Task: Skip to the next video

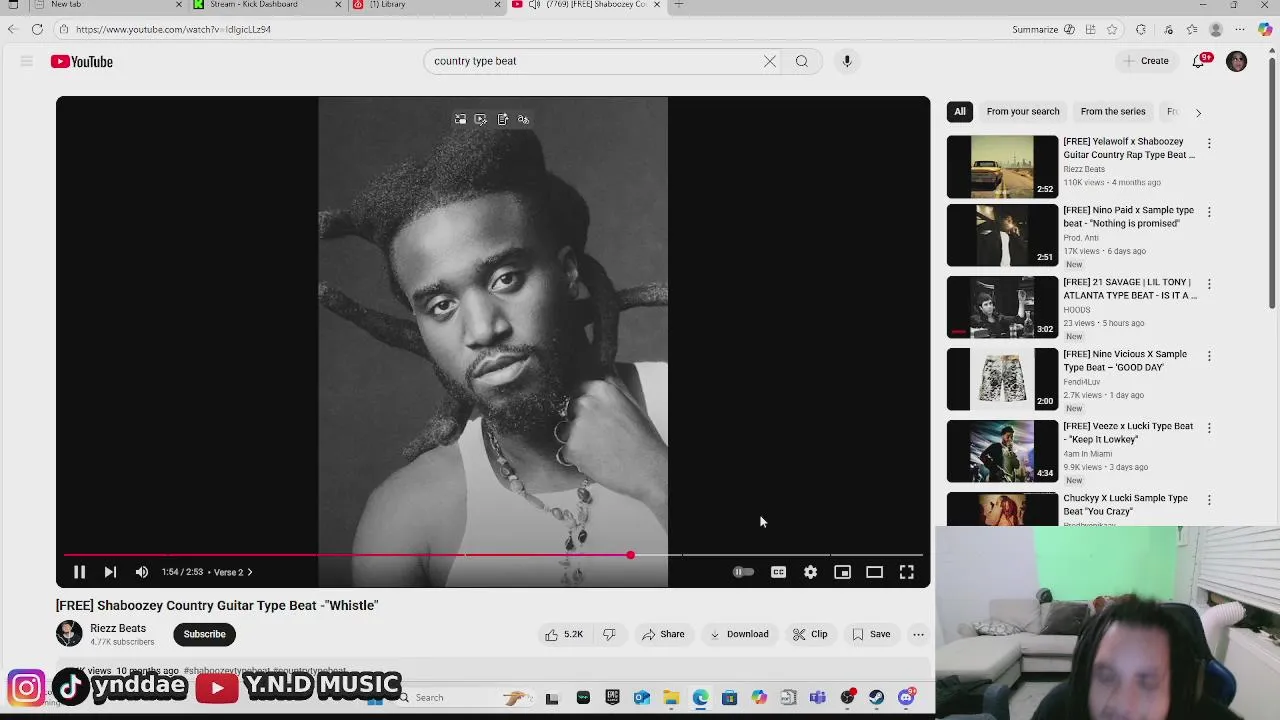Action: (110, 572)
